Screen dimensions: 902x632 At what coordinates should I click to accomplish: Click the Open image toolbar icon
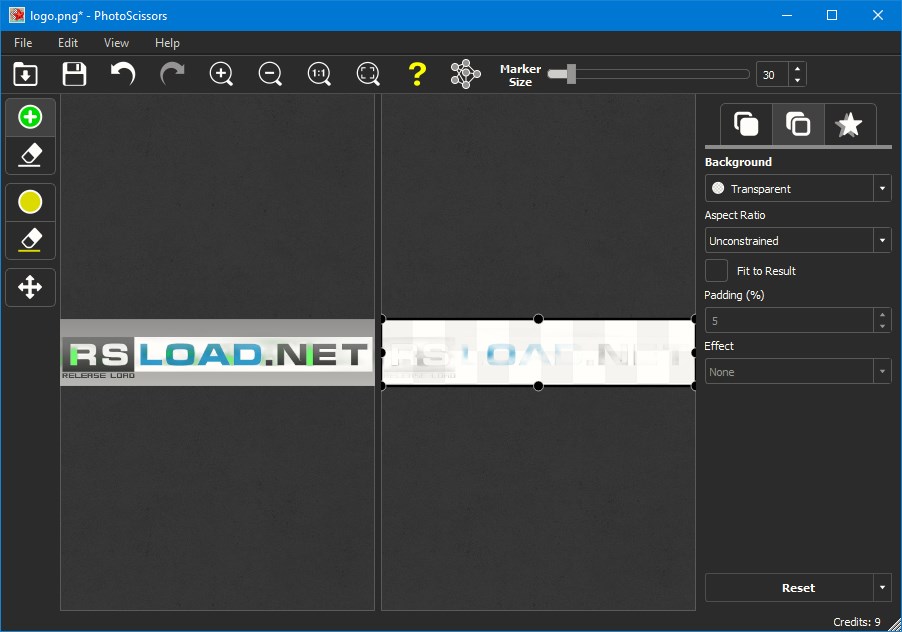click(25, 74)
